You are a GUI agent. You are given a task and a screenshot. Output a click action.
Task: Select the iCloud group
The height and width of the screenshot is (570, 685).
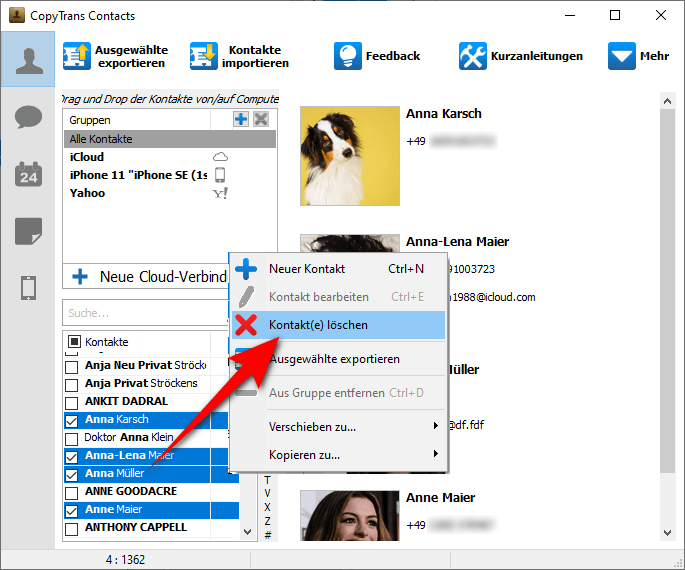point(170,157)
